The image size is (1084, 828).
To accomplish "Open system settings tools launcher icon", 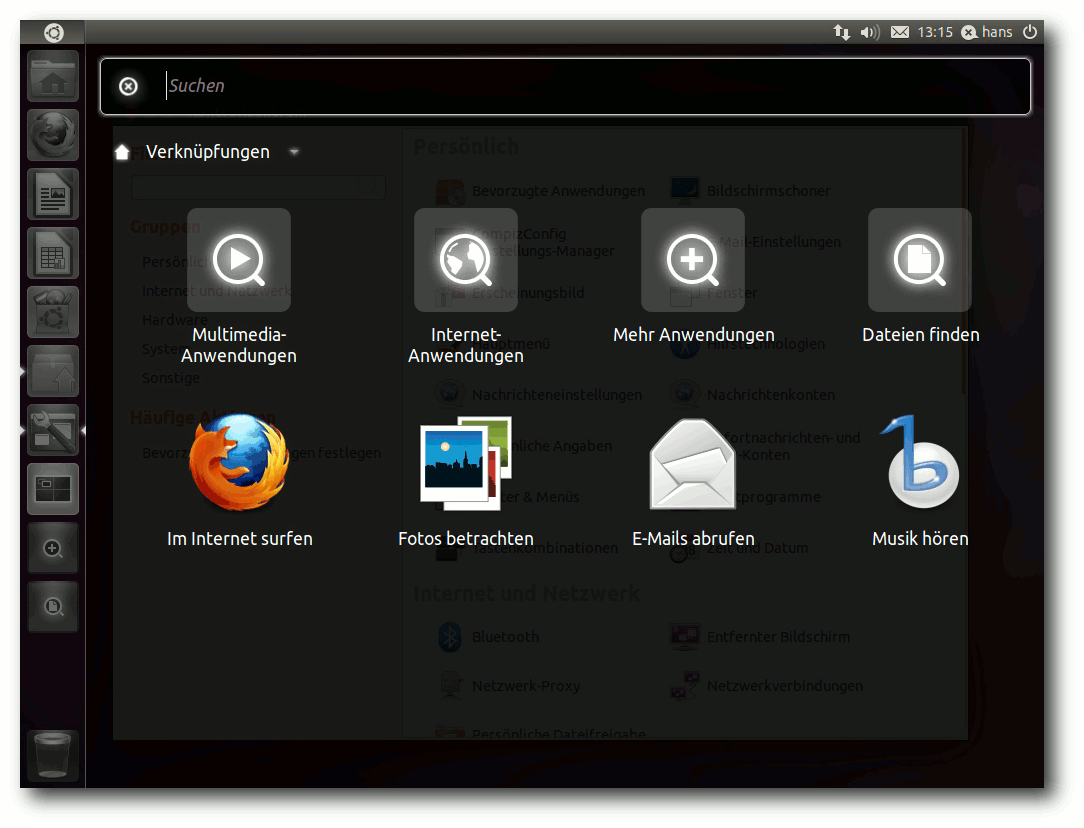I will [53, 430].
